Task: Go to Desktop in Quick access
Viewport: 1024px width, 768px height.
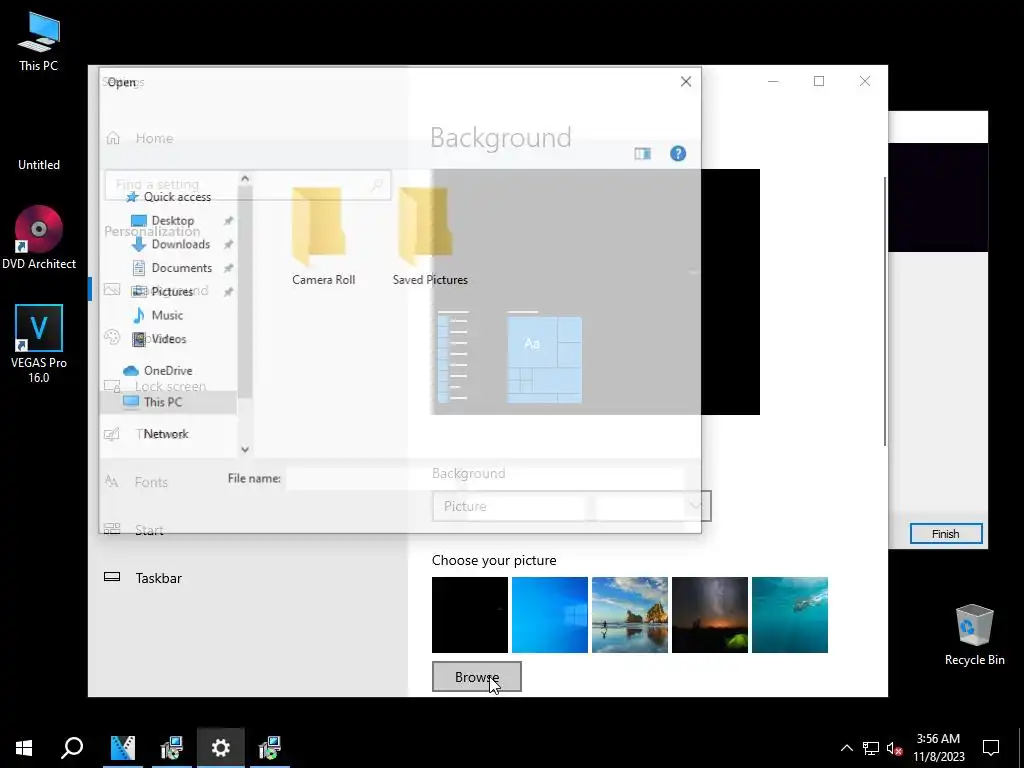Action: pos(163,221)
